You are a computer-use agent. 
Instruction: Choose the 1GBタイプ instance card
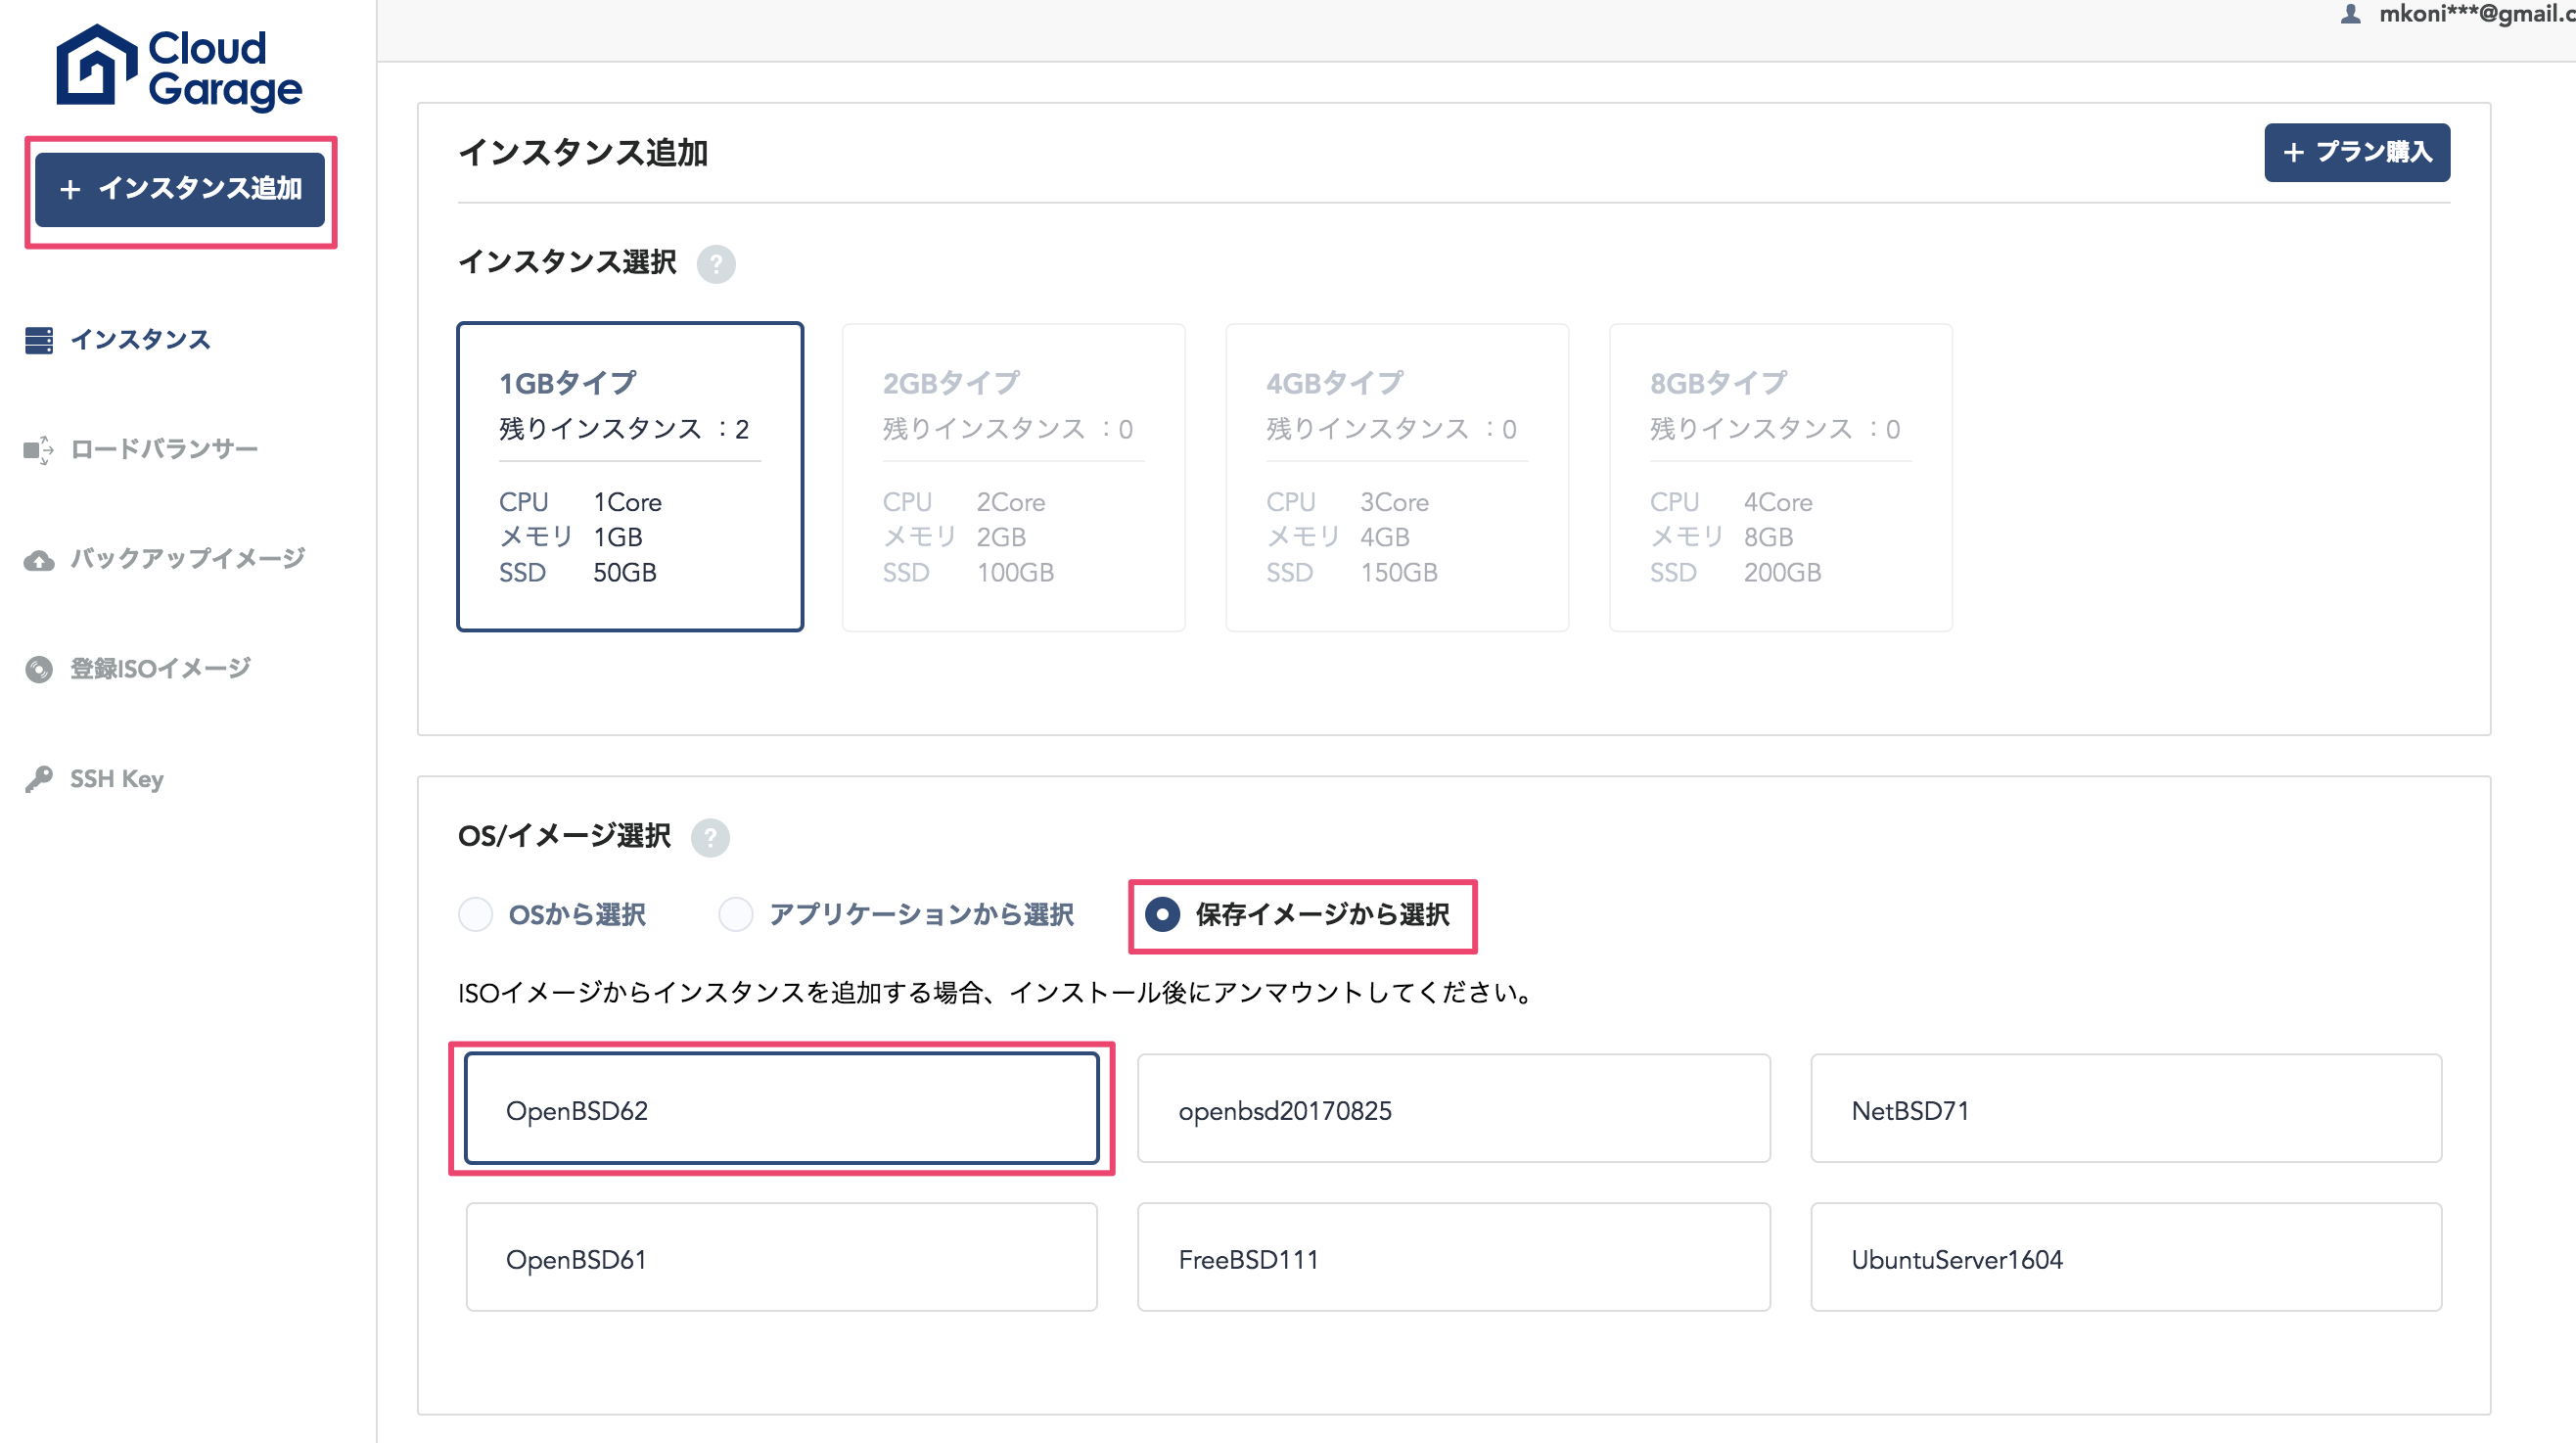click(630, 476)
